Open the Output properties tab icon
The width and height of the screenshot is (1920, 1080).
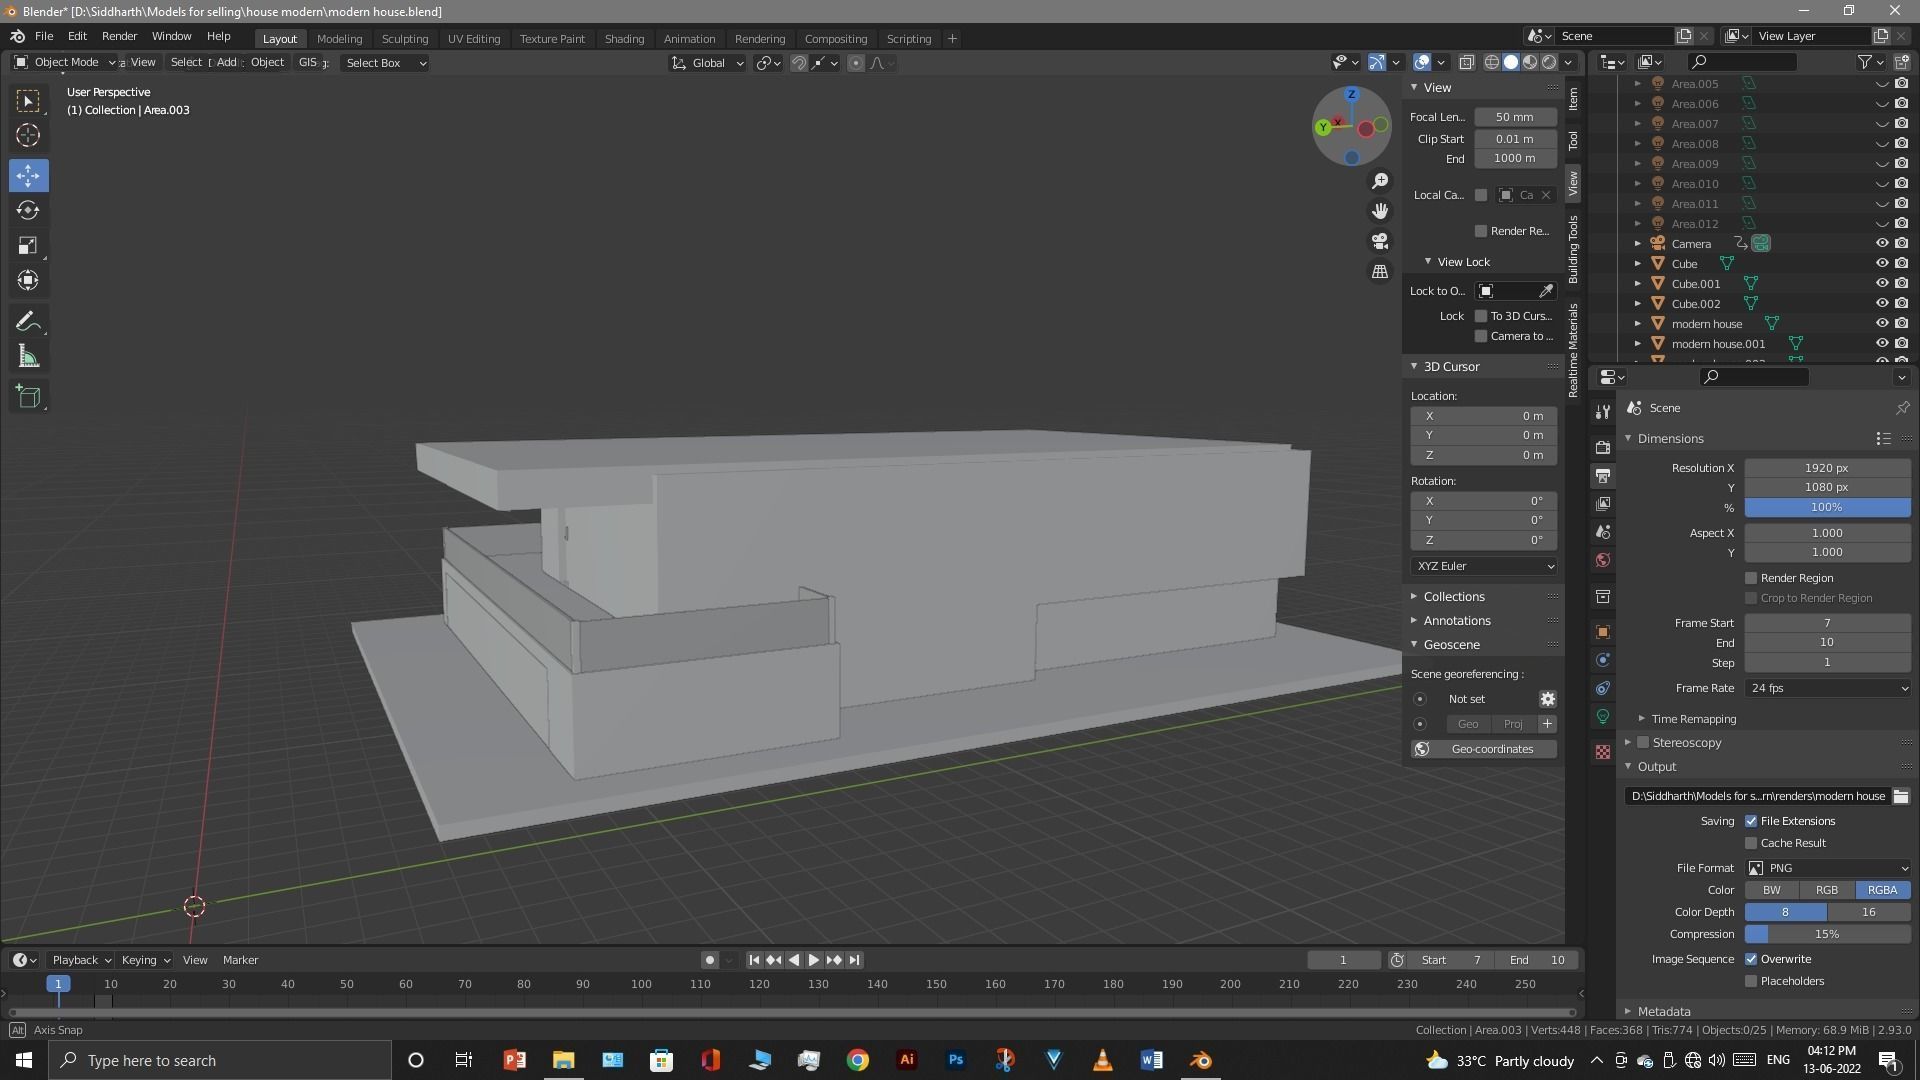pos(1603,476)
